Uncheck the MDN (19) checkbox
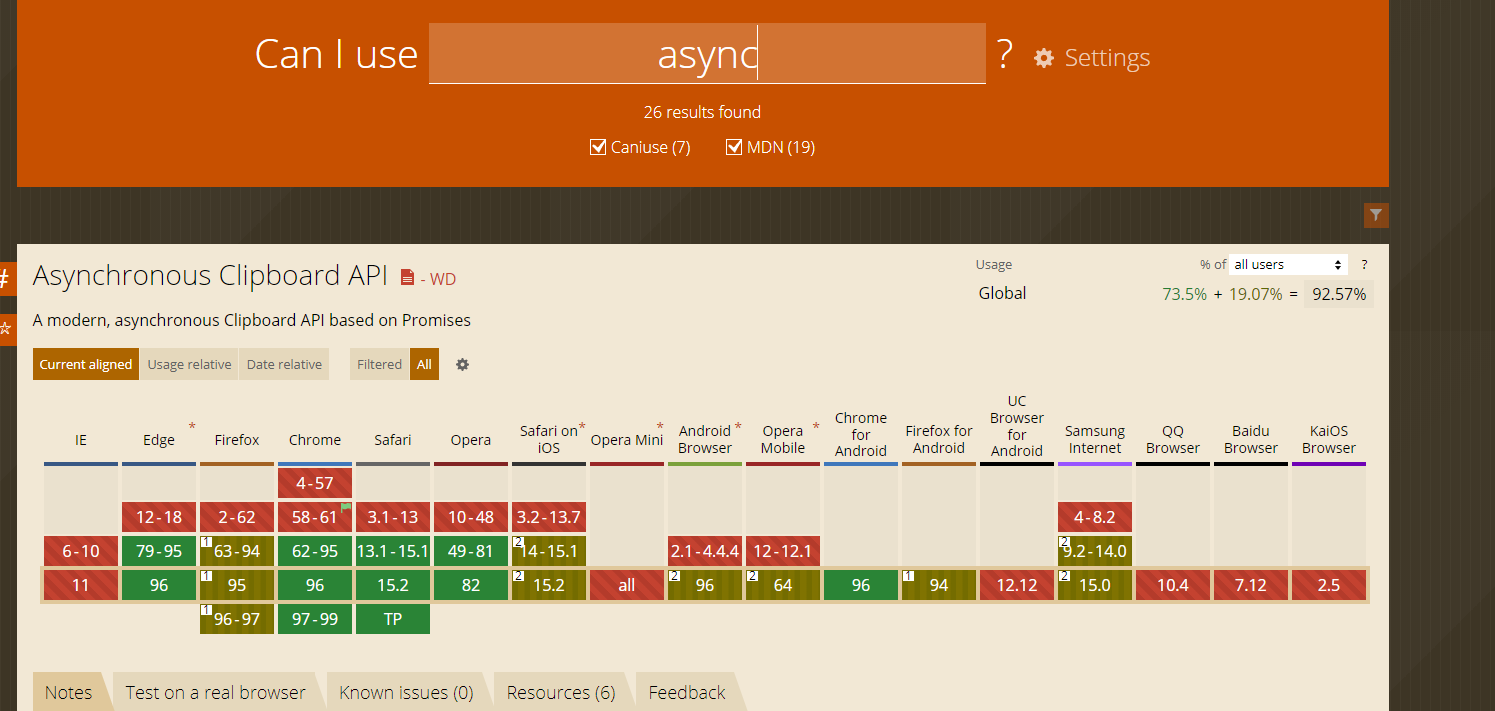1495x711 pixels. coord(735,147)
